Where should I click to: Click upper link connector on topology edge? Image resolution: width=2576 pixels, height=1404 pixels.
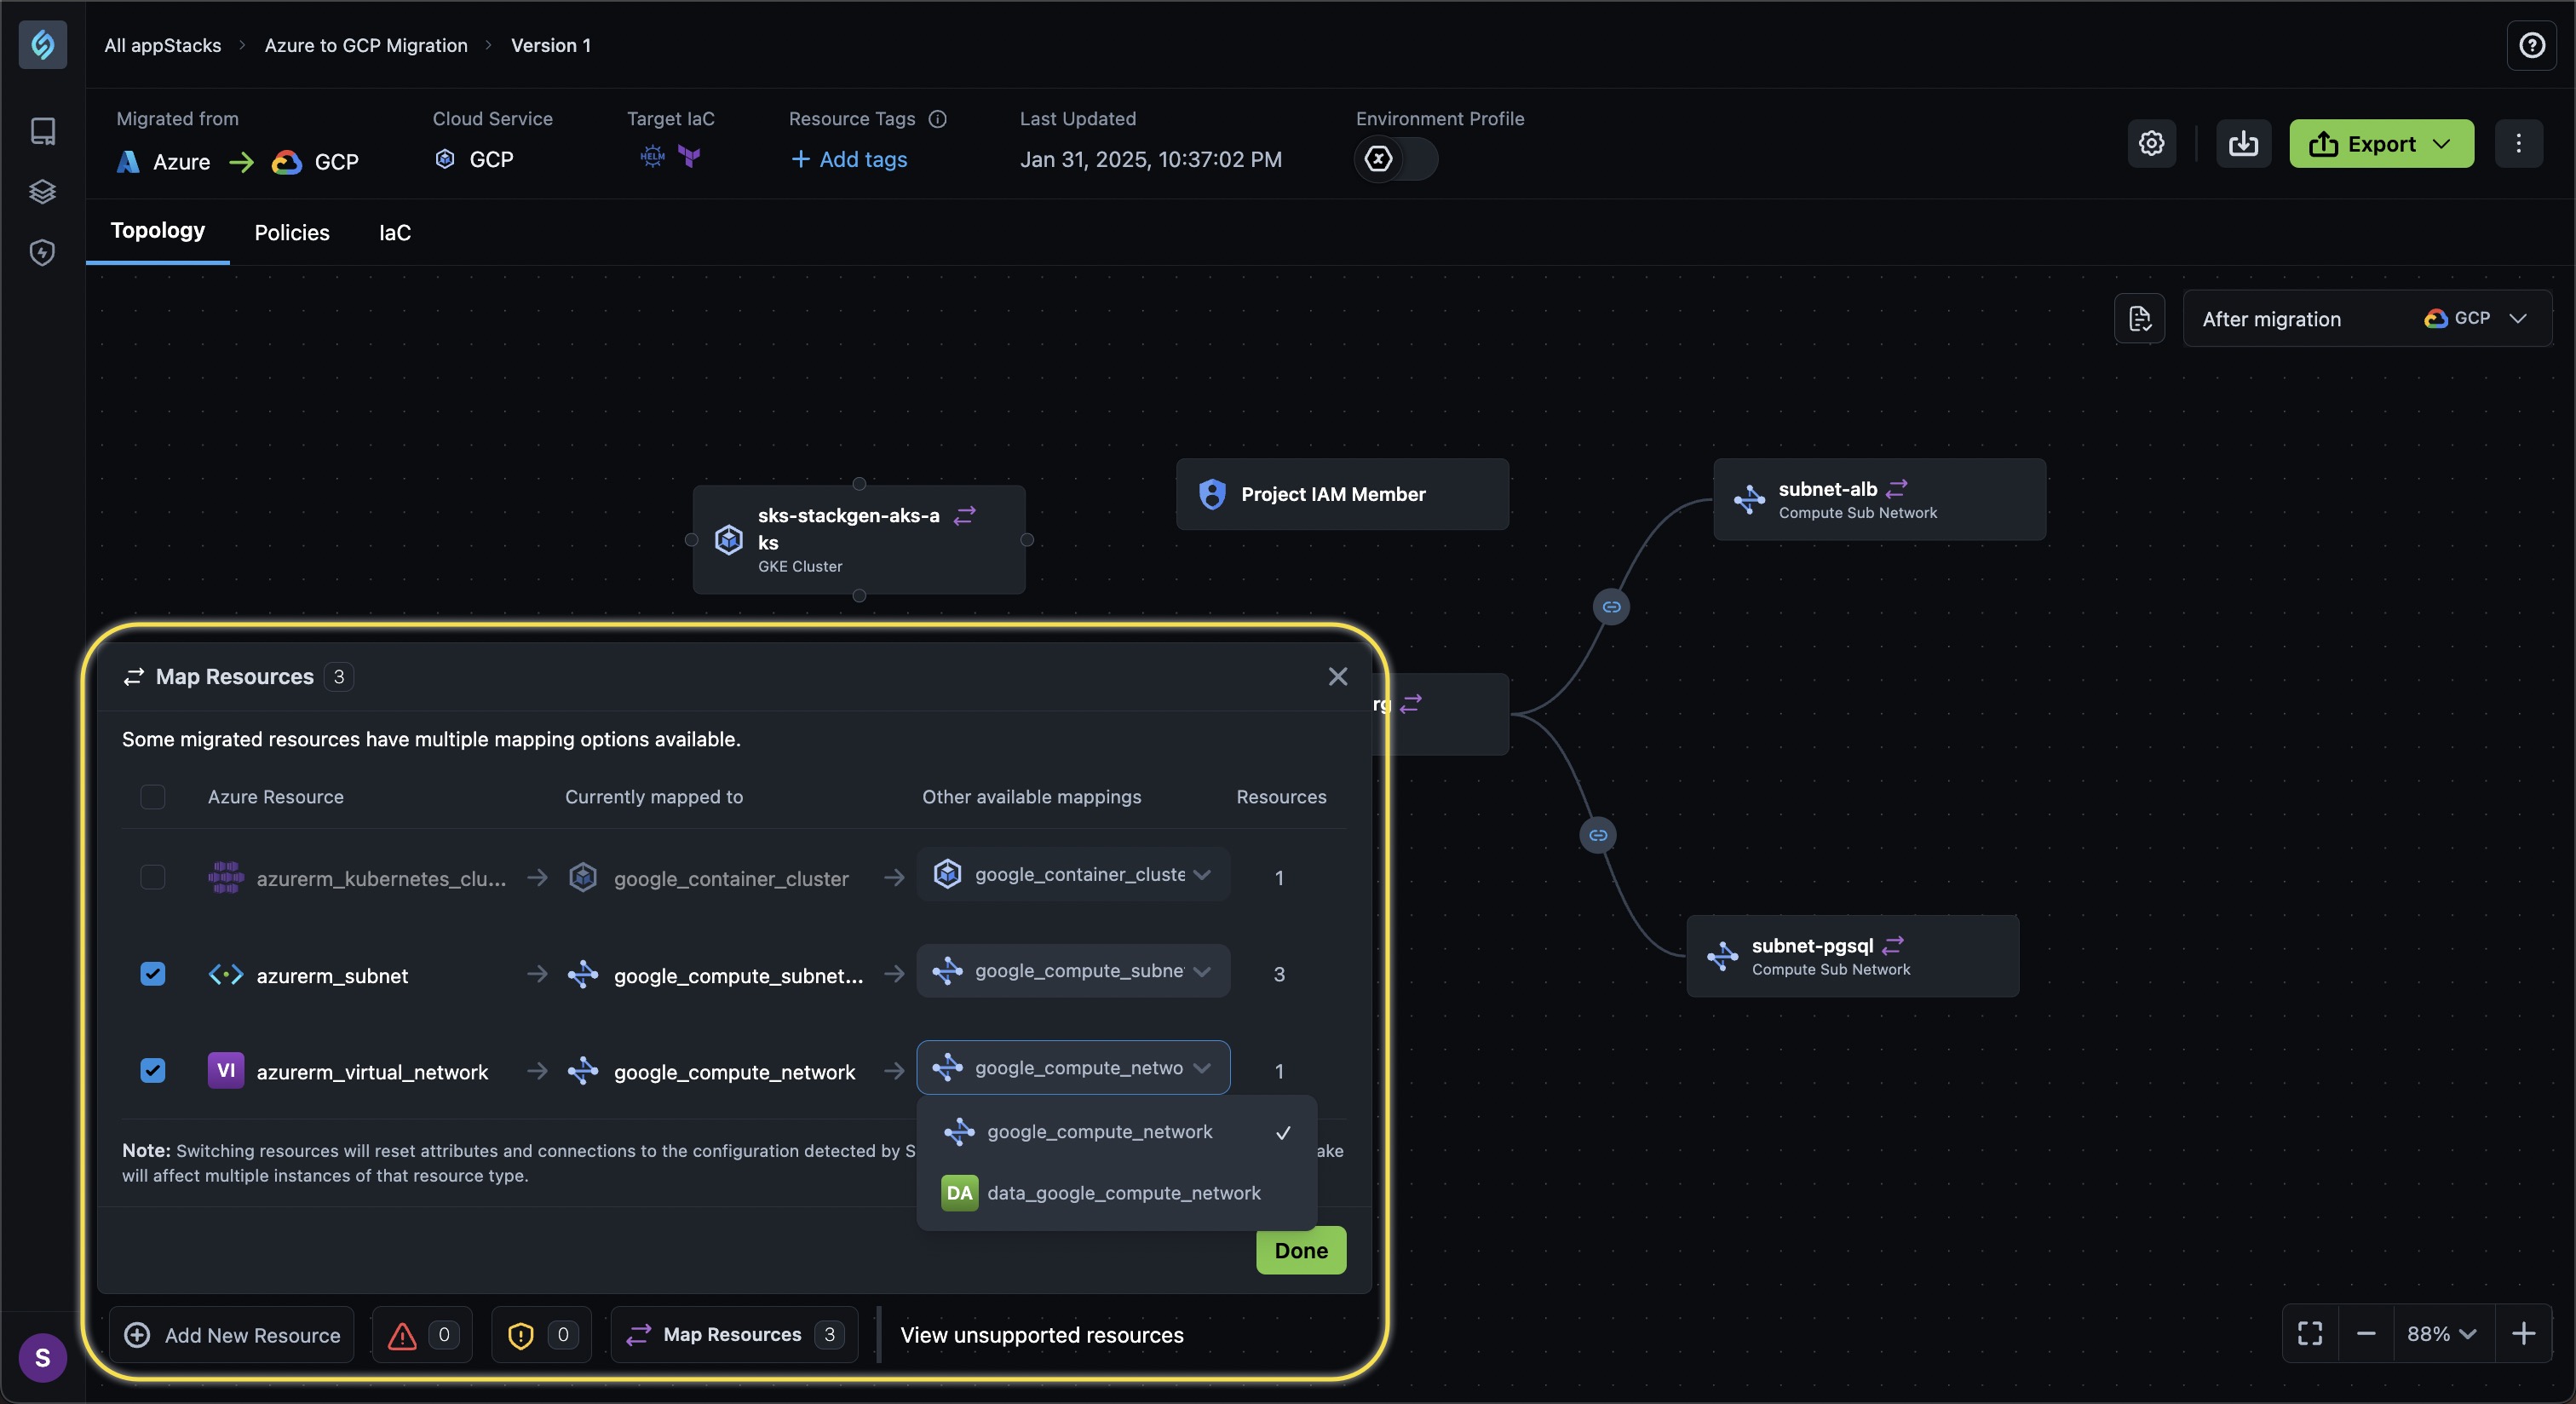pos(1611,607)
